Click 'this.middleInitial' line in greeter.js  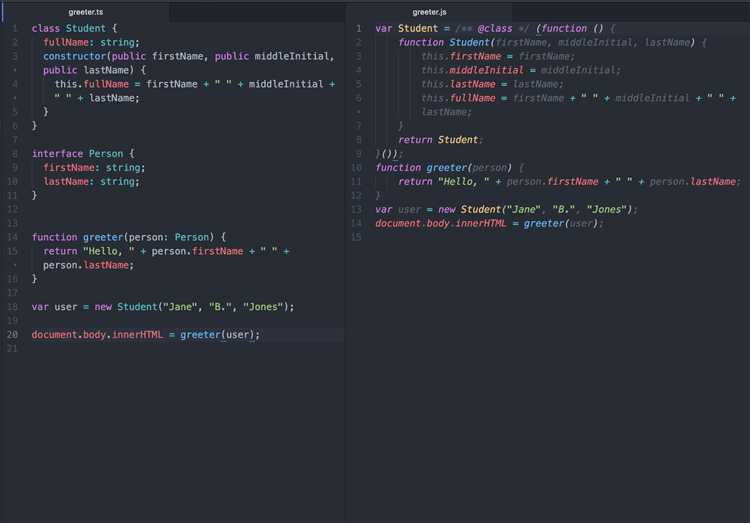[x=521, y=70]
